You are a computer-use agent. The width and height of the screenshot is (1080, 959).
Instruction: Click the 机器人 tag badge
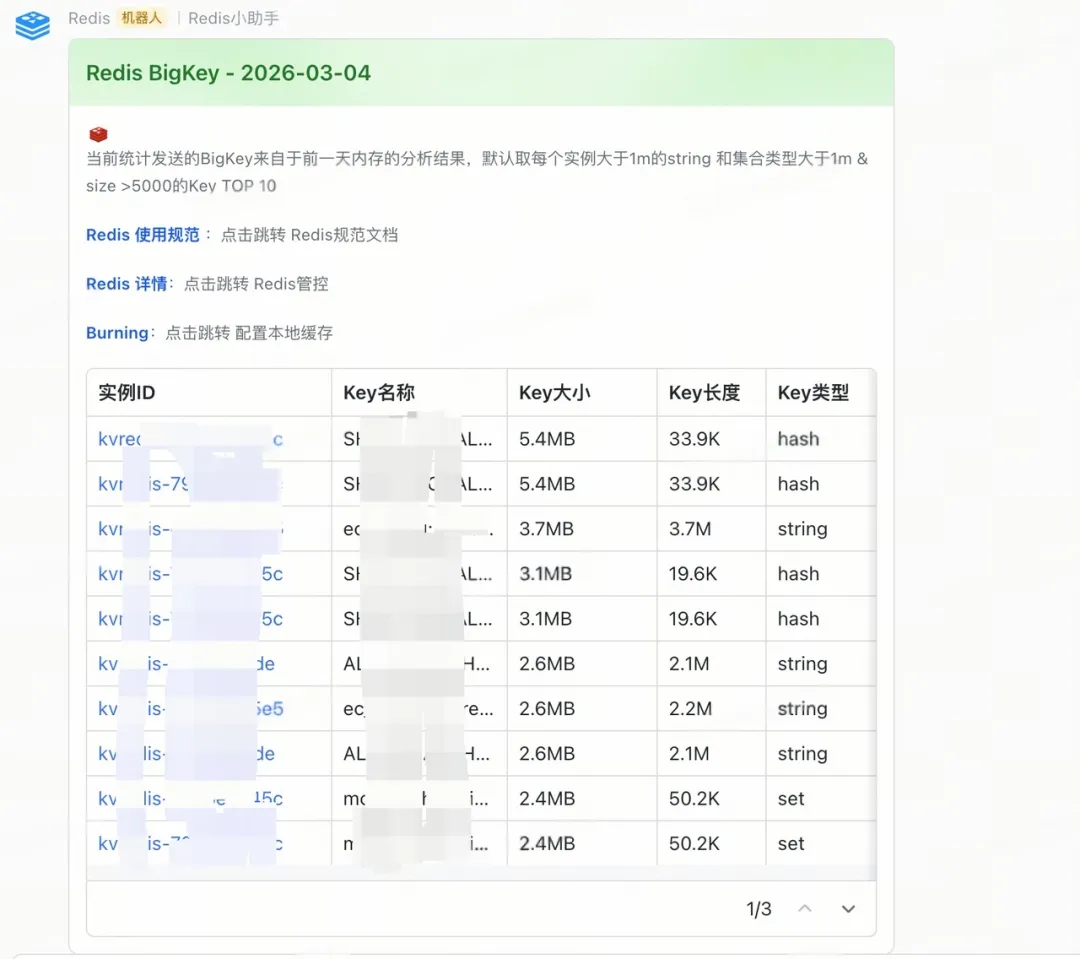[x=141, y=18]
